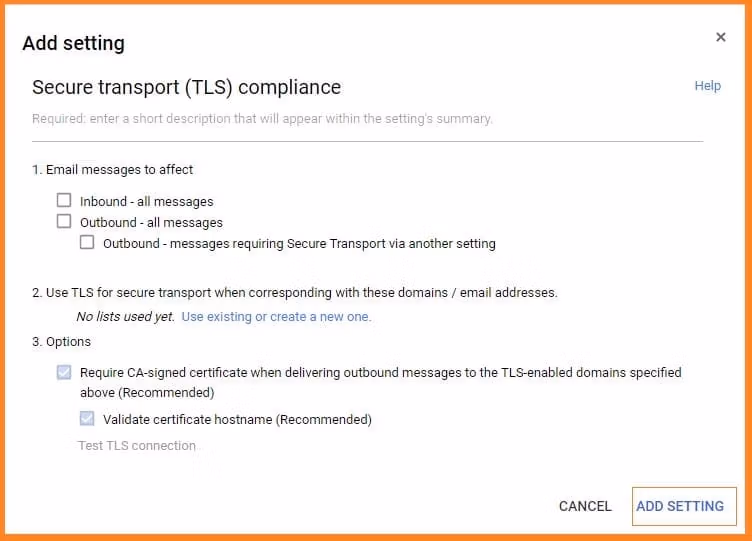752x541 pixels.
Task: Click the 'Inbound - all messages' label text
Action: click(x=147, y=202)
